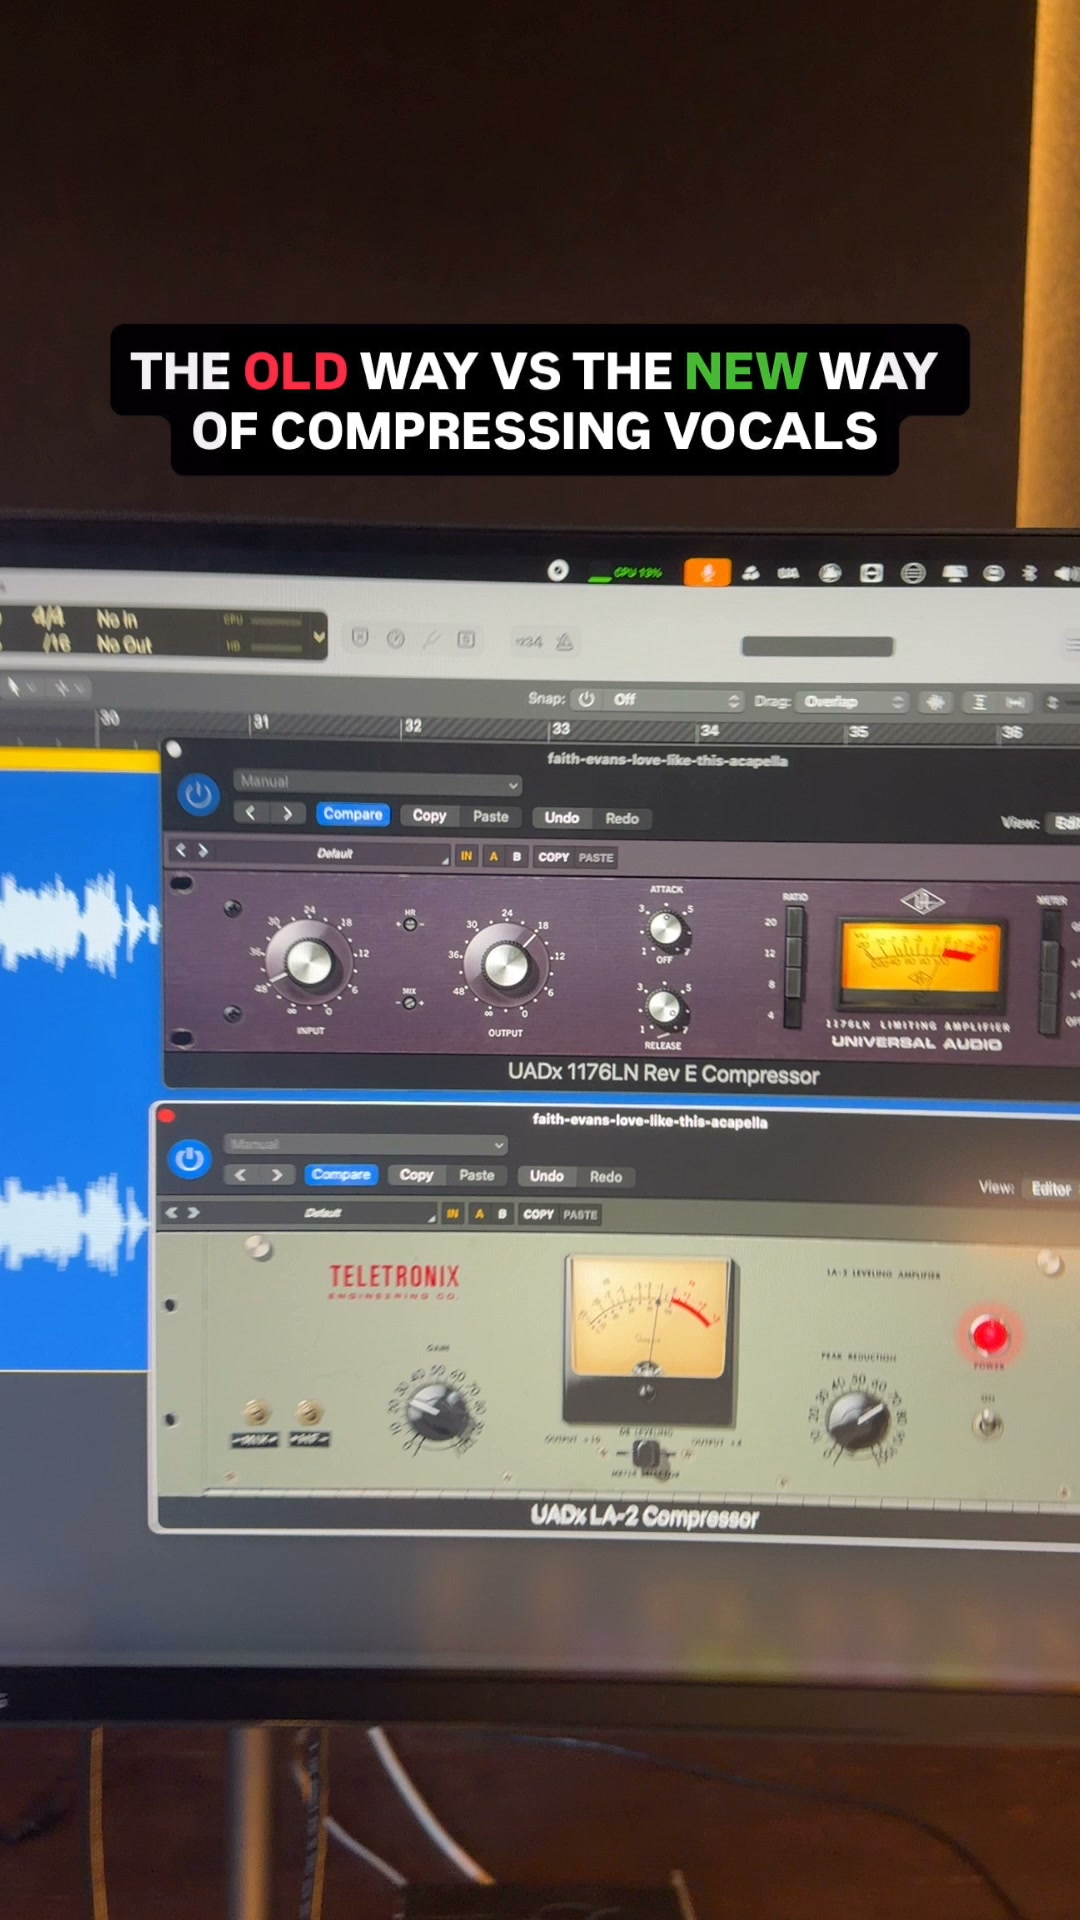Click COPY on the LA-2 UAD toolbar

pyautogui.click(x=538, y=1215)
